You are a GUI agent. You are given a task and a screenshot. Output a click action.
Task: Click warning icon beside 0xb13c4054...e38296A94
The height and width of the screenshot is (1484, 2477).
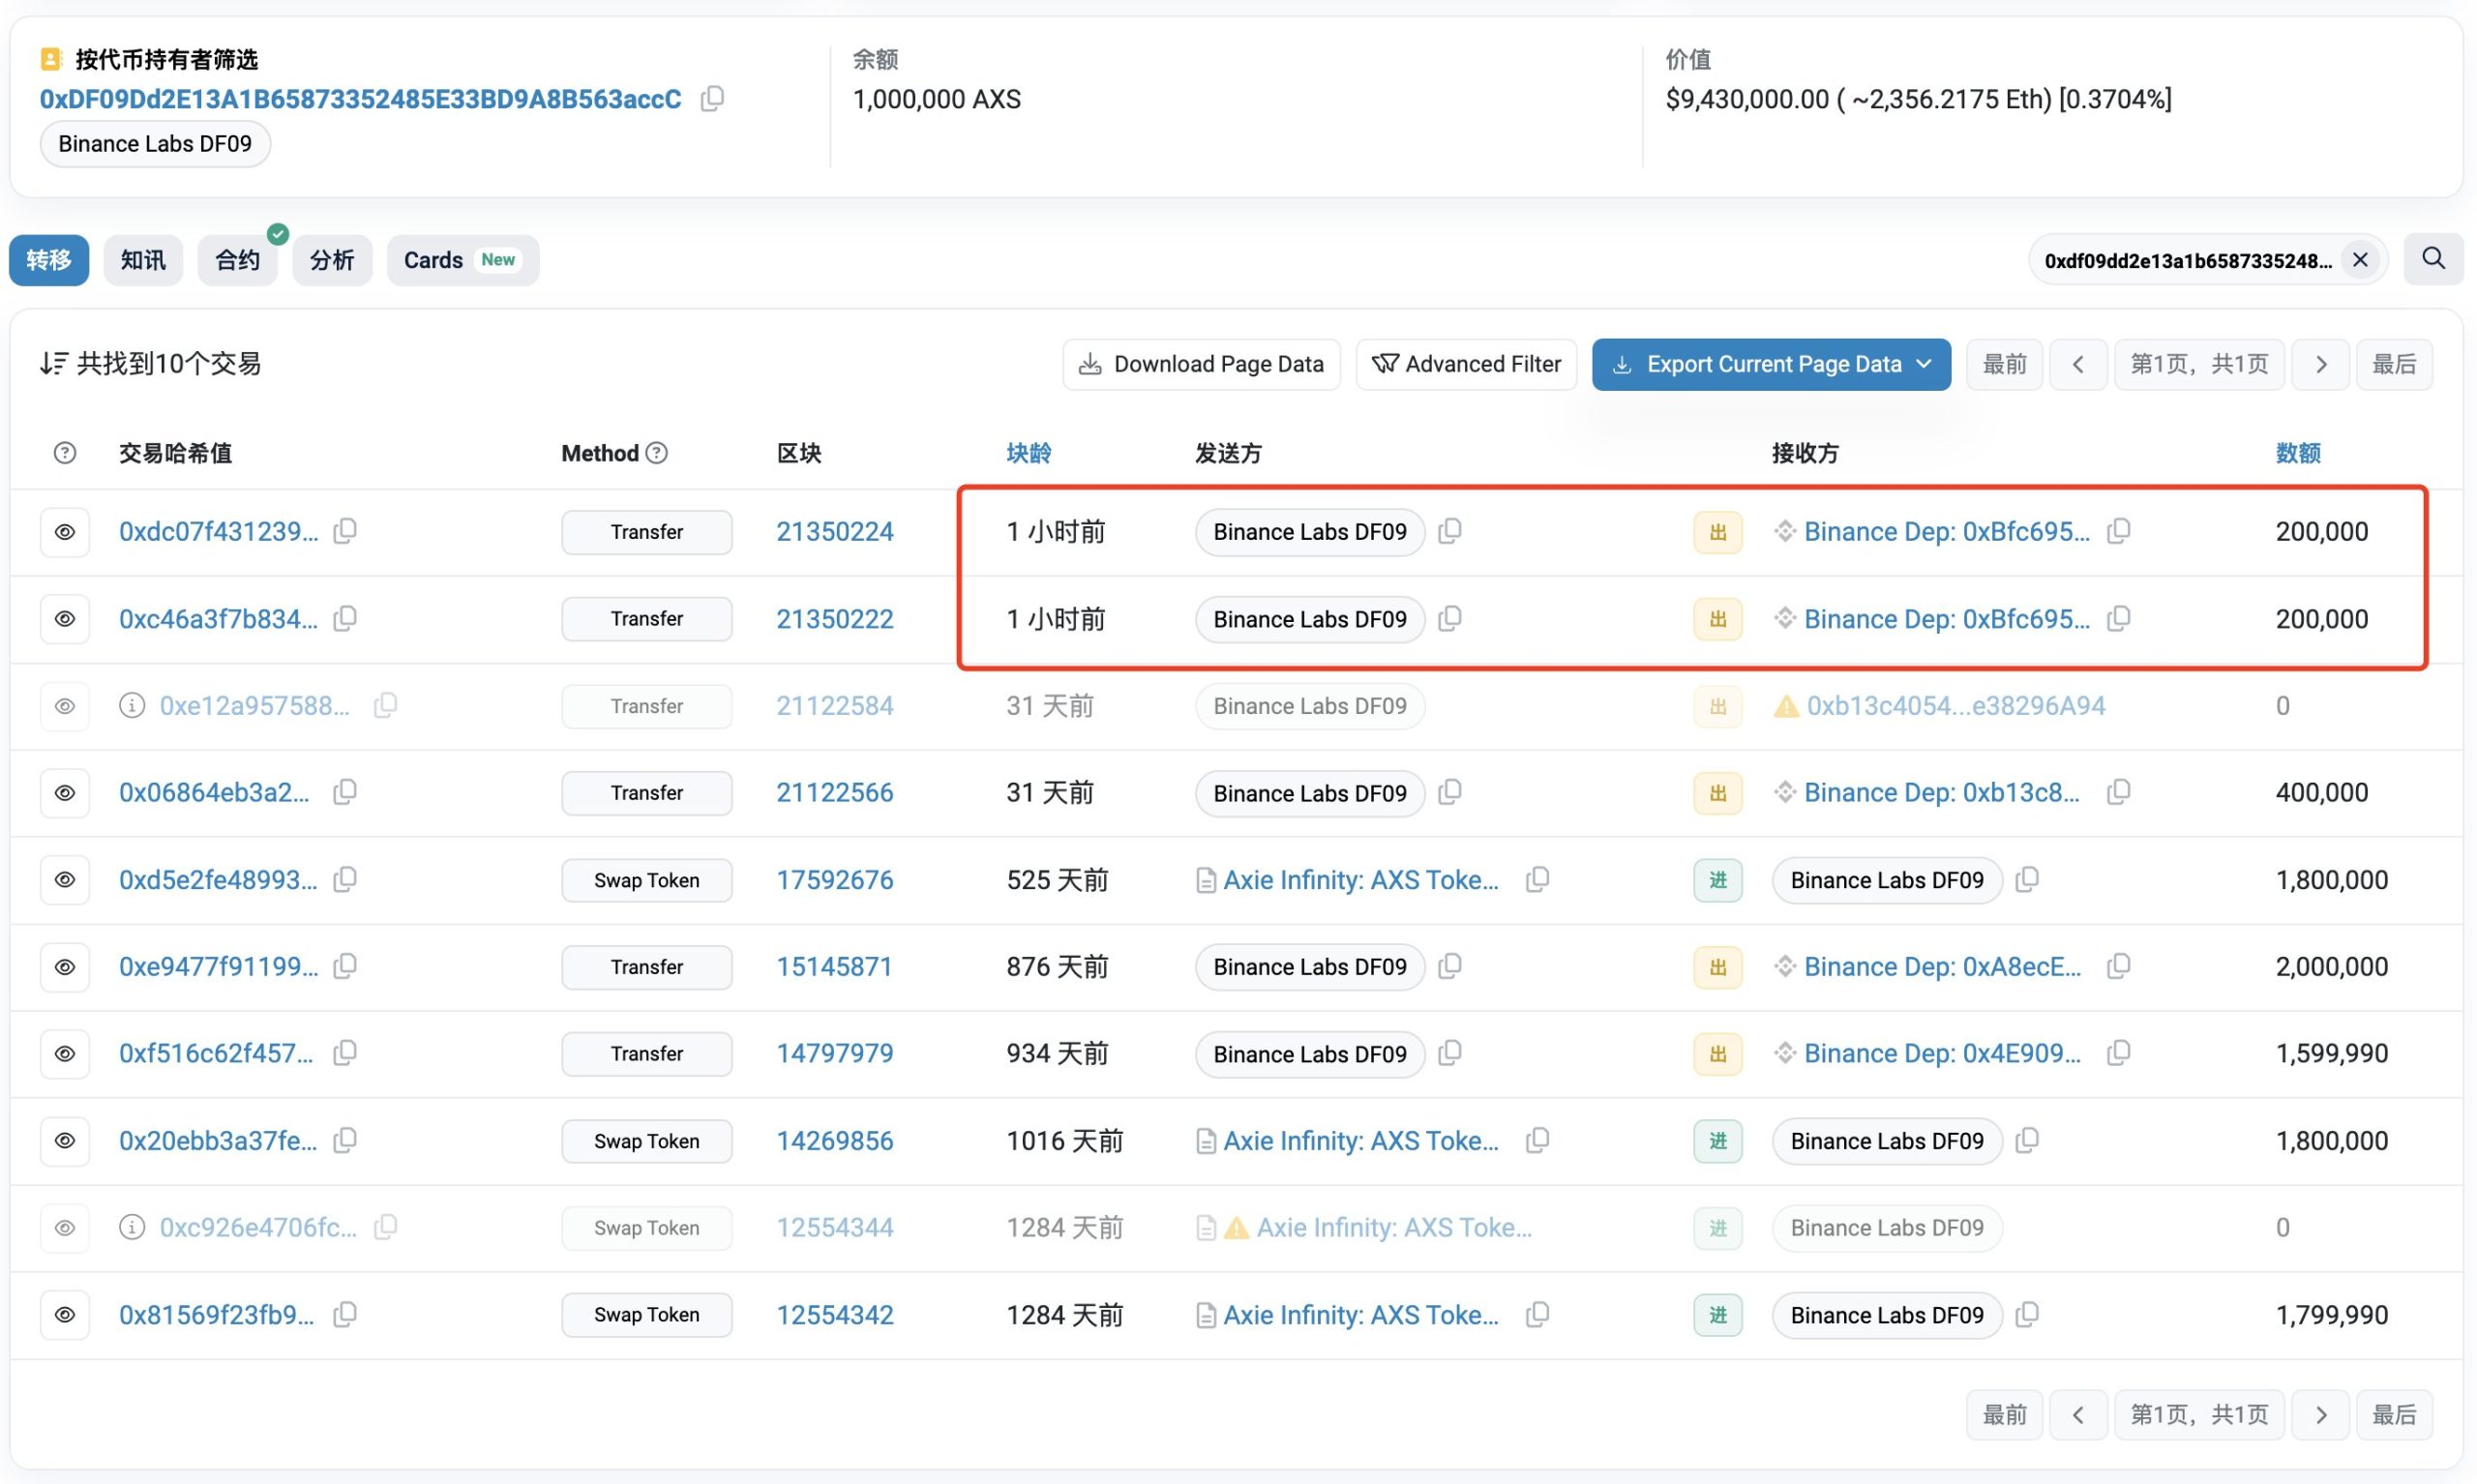[x=1785, y=706]
